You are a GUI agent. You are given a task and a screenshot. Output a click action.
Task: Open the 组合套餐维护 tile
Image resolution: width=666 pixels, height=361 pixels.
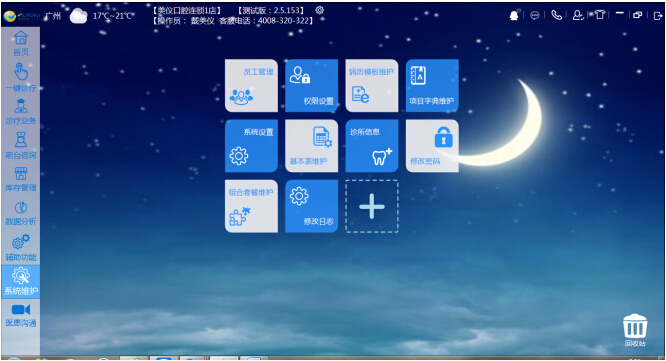(251, 206)
